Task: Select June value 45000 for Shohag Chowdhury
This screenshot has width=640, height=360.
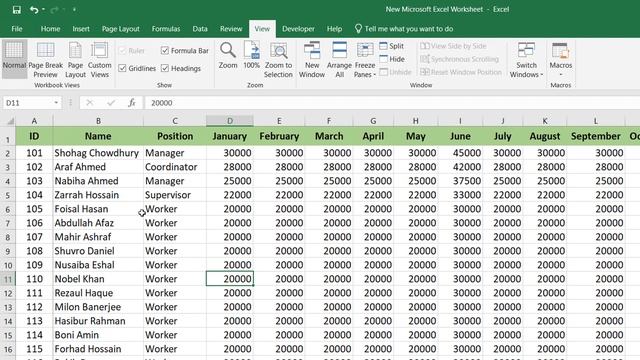Action: 460,153
